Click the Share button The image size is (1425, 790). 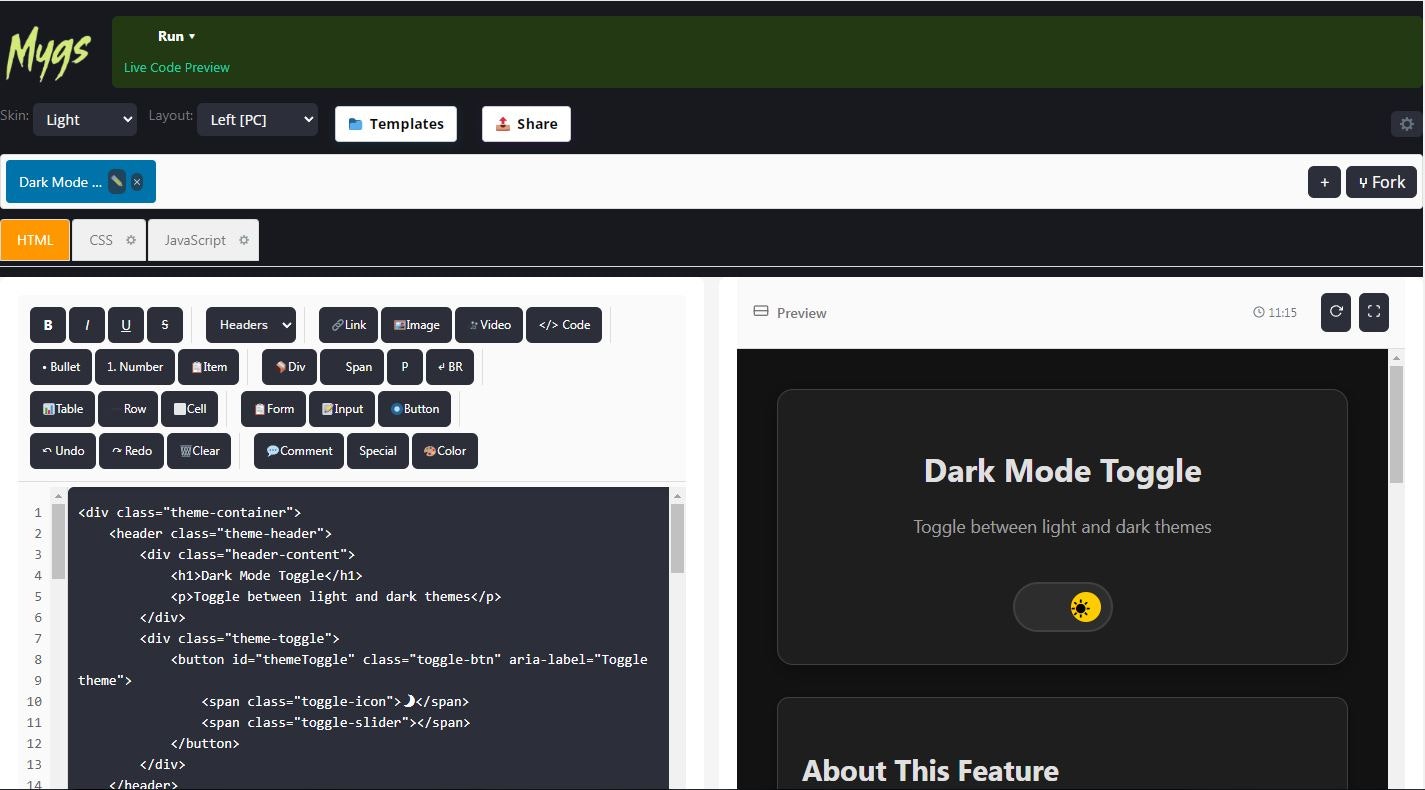526,124
